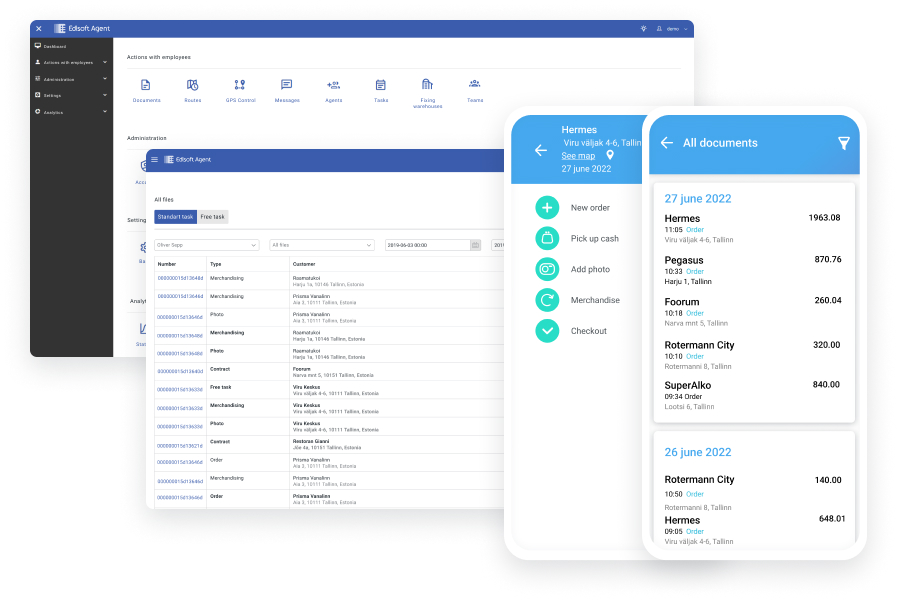
Task: Open the Routes icon
Action: tap(193, 85)
